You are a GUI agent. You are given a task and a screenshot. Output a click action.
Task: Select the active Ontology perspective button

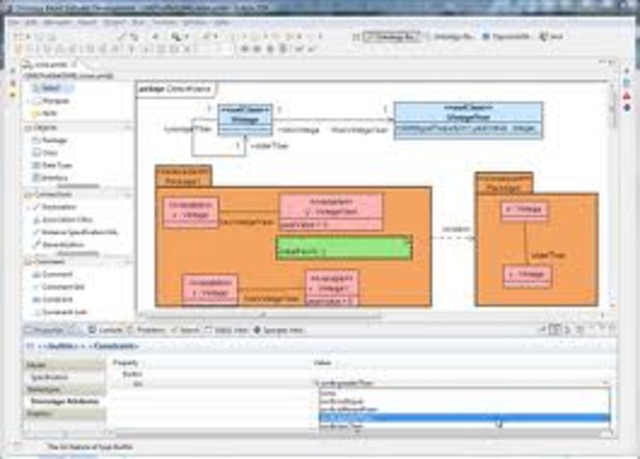click(390, 37)
